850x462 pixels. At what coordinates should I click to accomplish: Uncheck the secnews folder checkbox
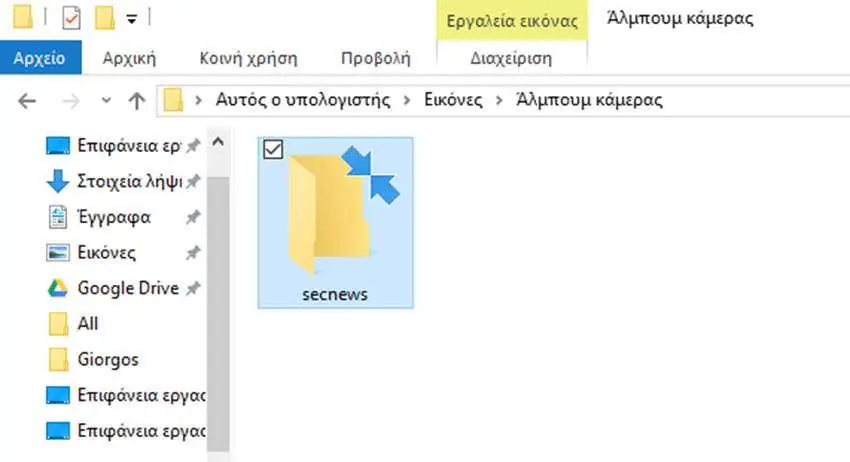(x=273, y=149)
